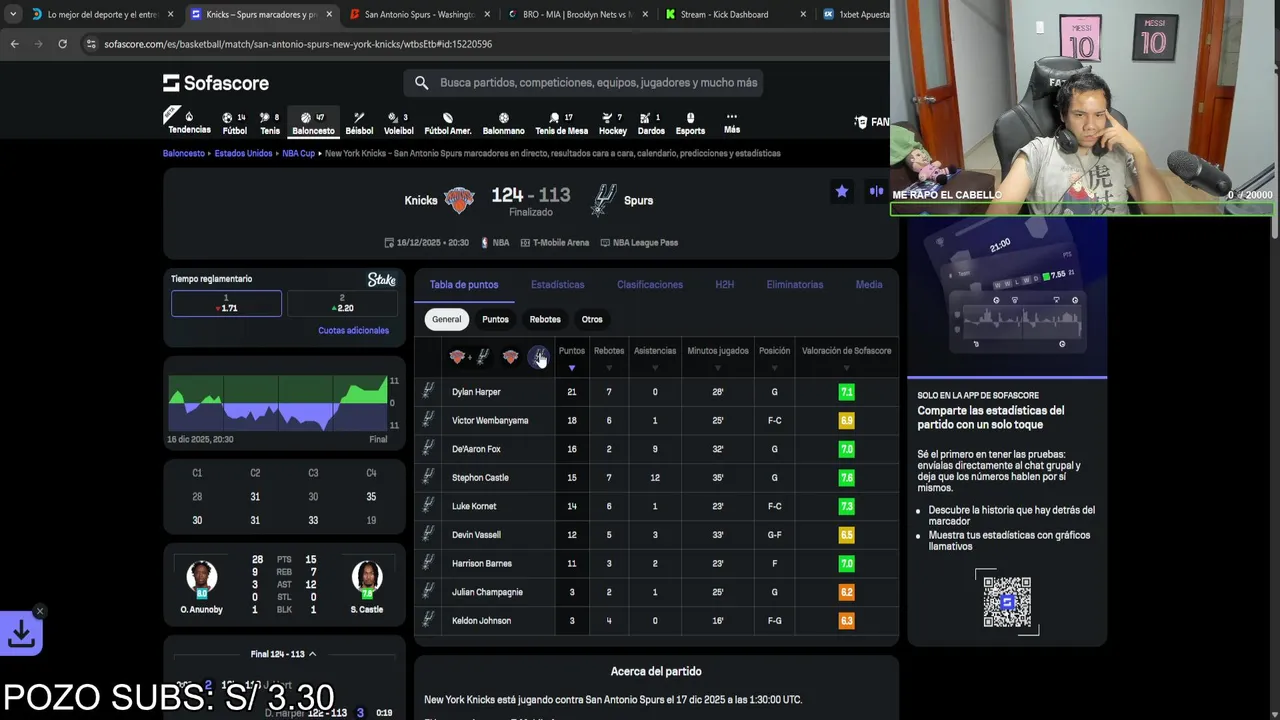Filter table to Spurs players only
This screenshot has width=1280, height=720.
point(538,357)
